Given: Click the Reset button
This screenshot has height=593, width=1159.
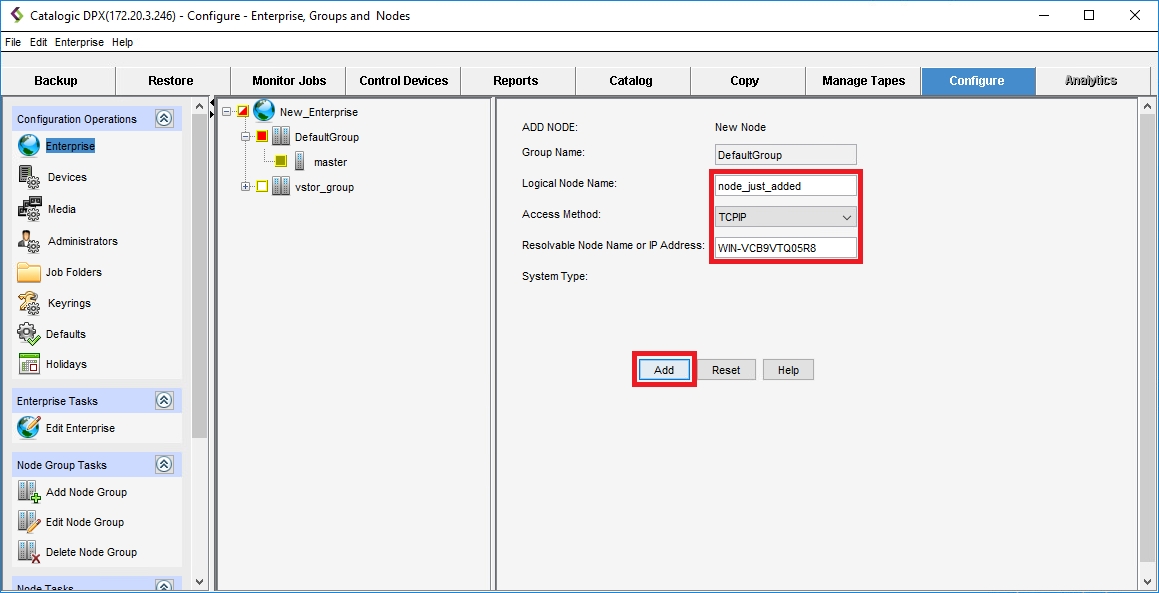Looking at the screenshot, I should coord(726,370).
